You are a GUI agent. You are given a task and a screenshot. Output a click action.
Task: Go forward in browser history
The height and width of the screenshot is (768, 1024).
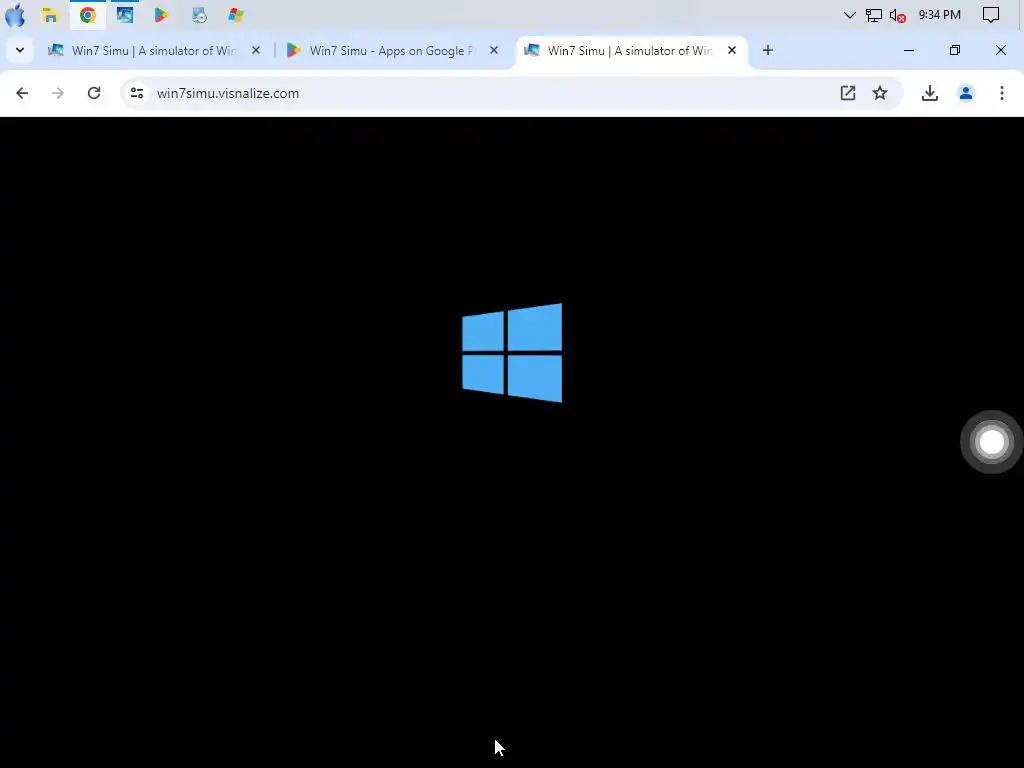pos(58,93)
